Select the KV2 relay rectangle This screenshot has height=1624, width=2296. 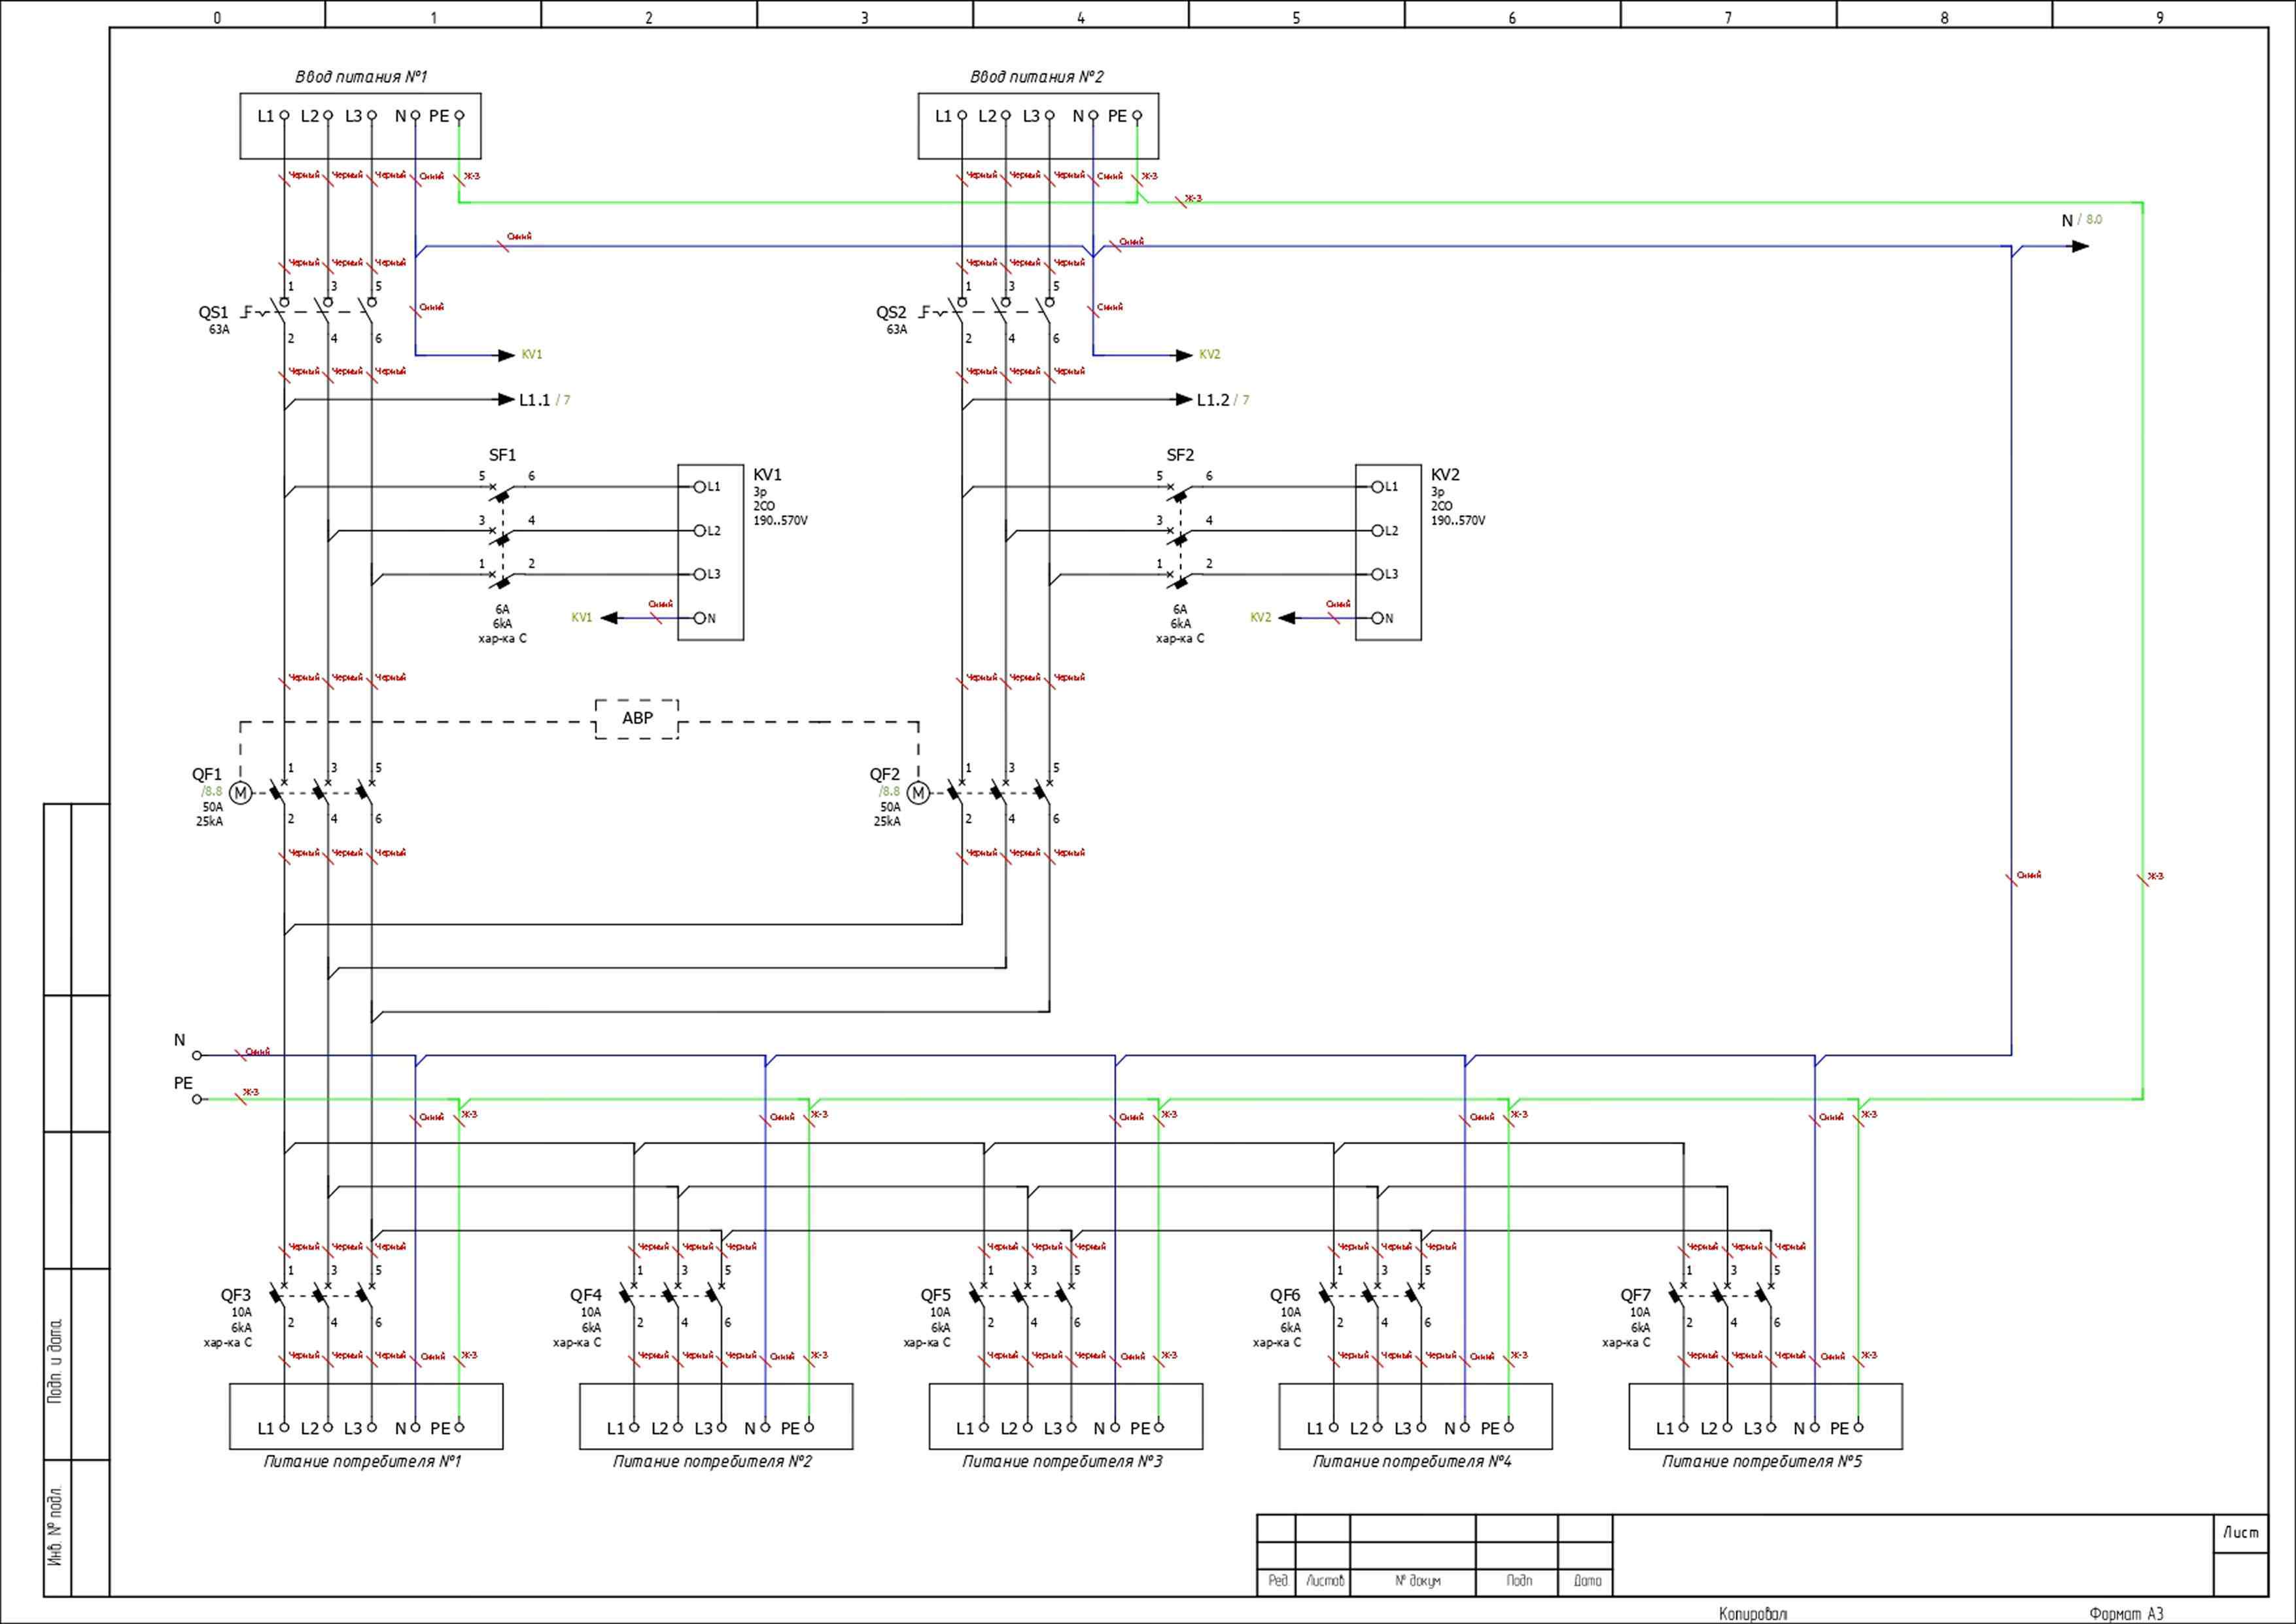1388,552
